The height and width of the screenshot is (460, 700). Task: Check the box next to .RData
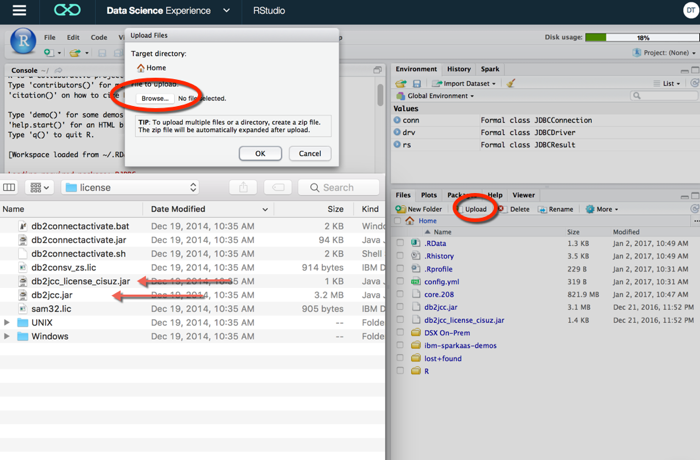click(x=400, y=243)
